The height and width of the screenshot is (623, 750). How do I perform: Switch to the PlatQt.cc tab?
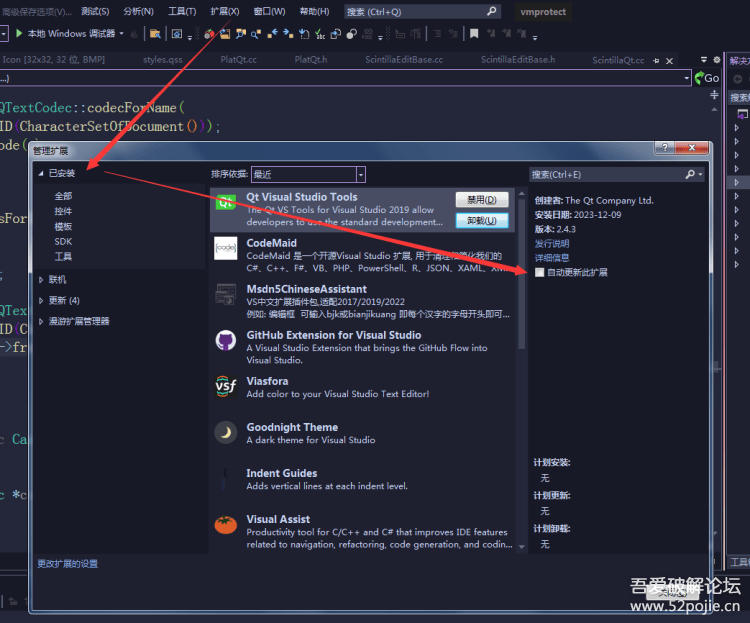pyautogui.click(x=238, y=60)
